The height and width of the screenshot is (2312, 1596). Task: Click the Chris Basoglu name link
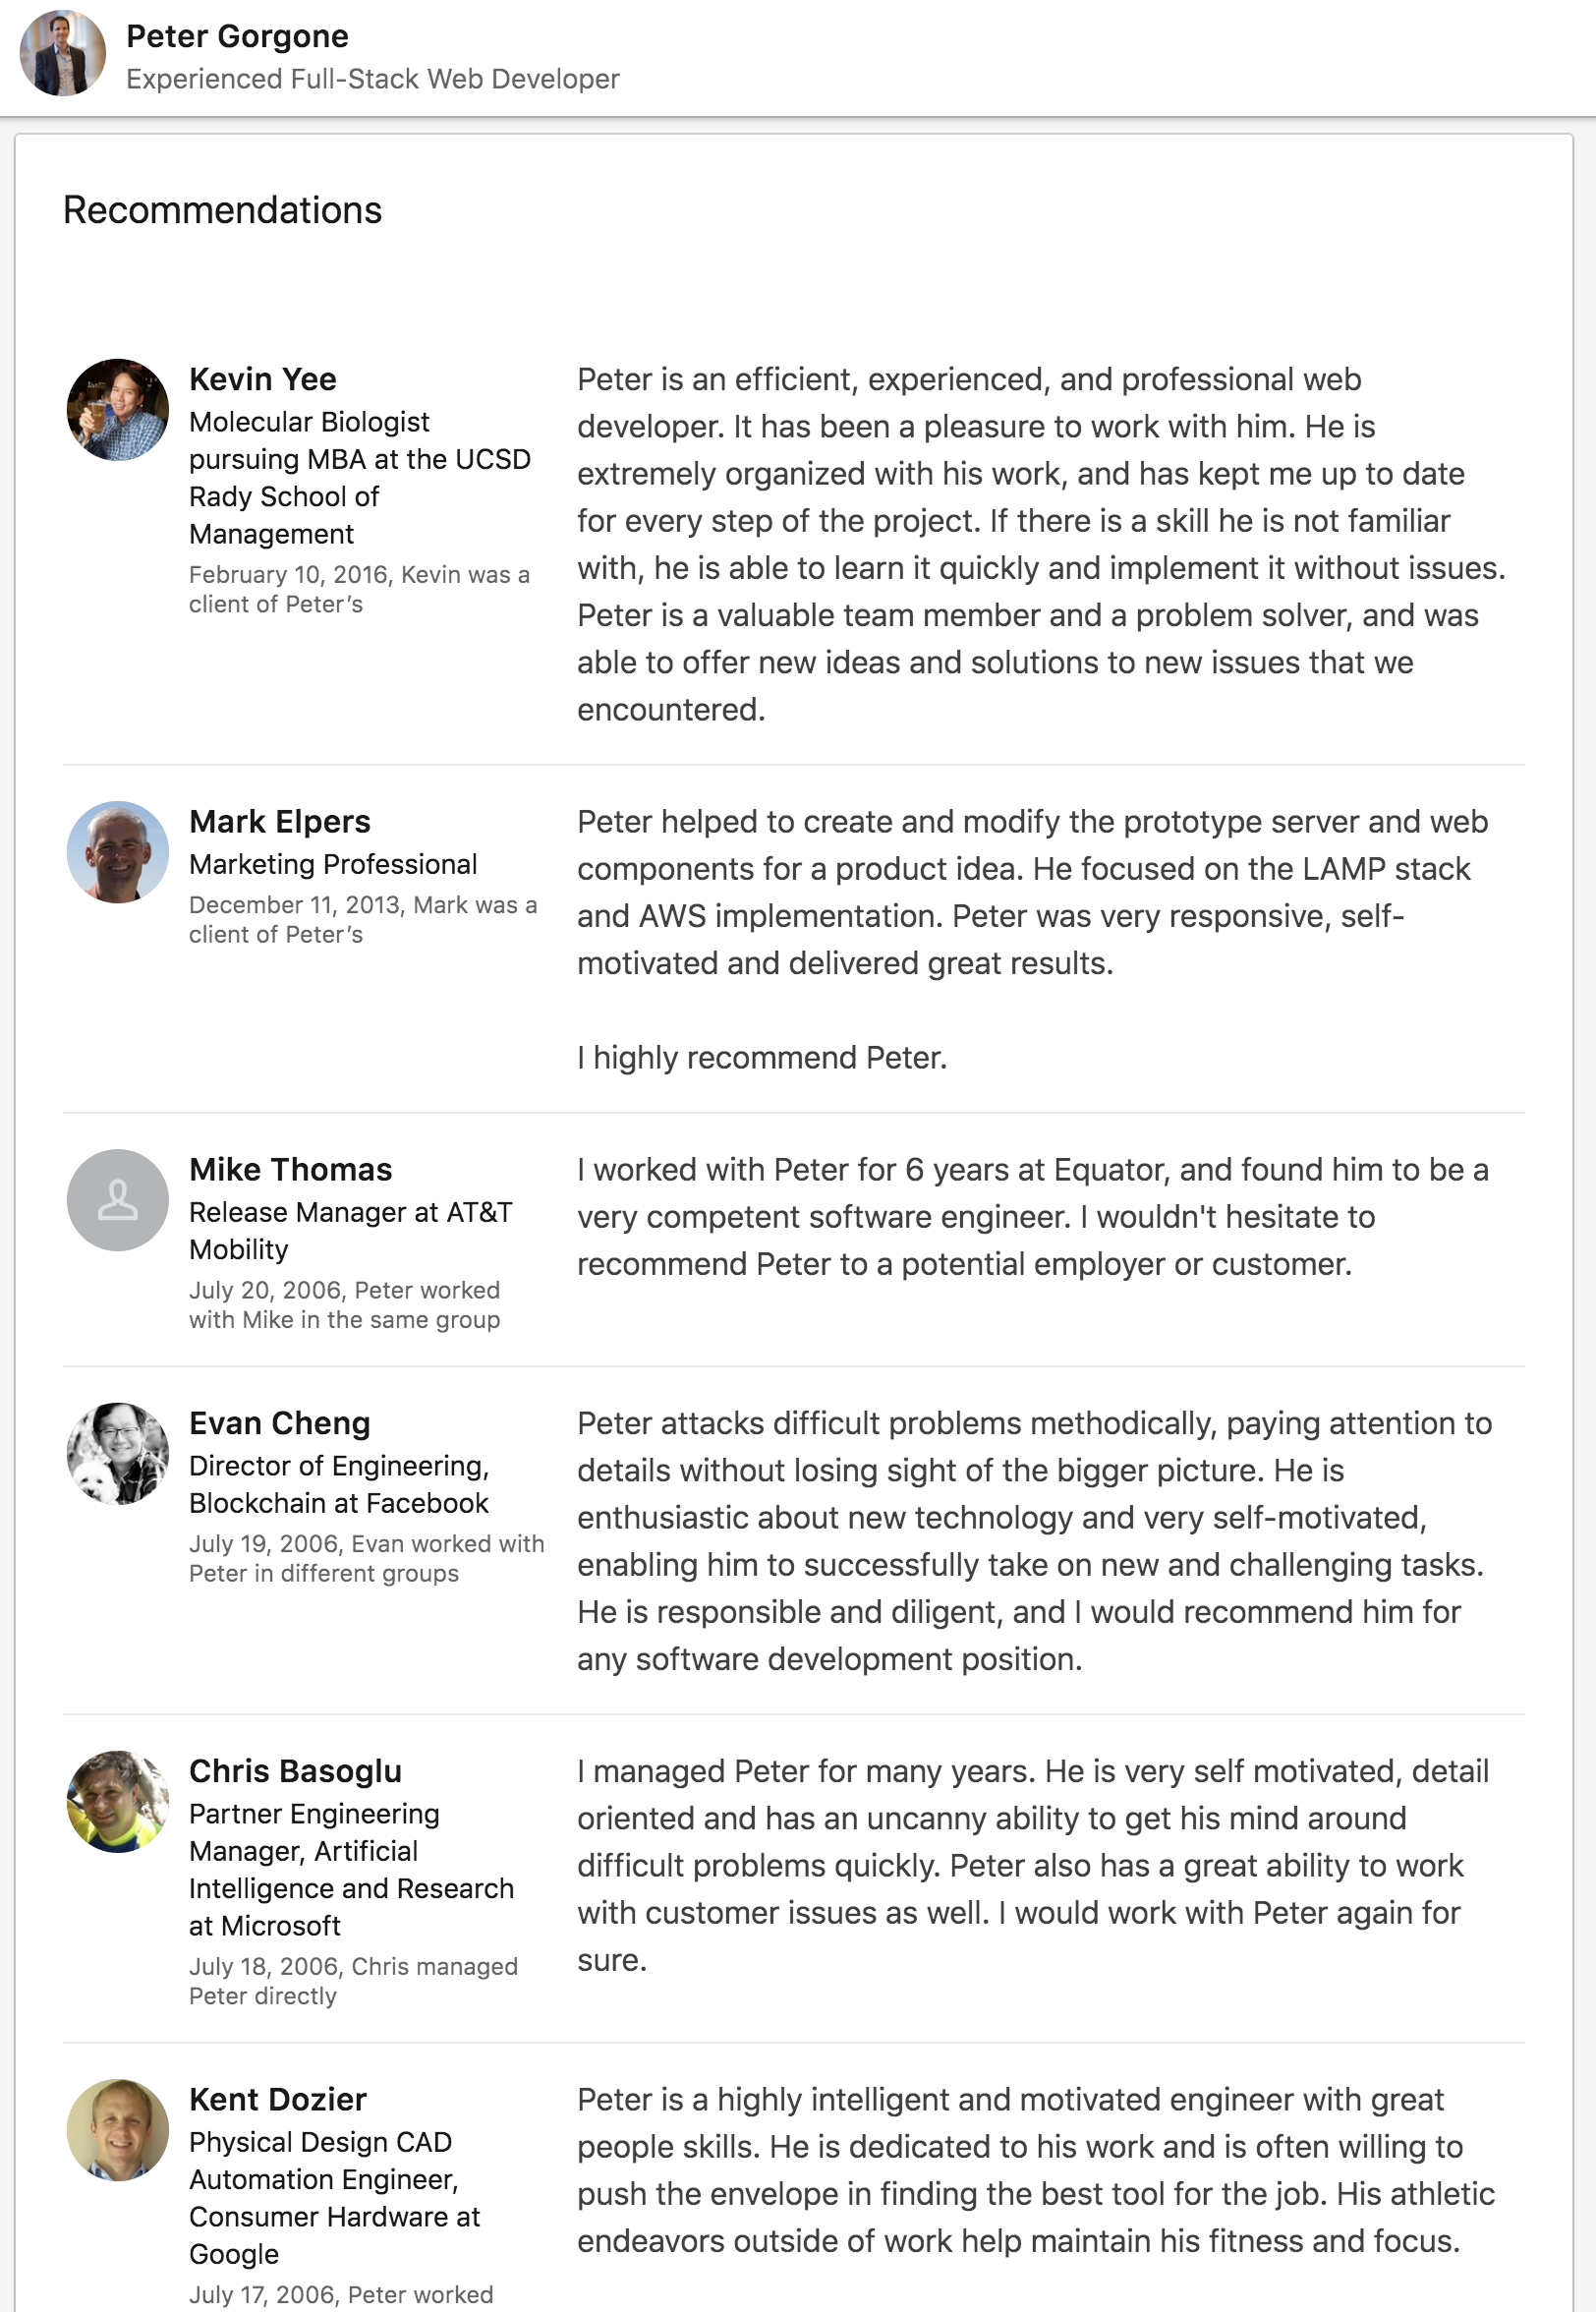296,1771
